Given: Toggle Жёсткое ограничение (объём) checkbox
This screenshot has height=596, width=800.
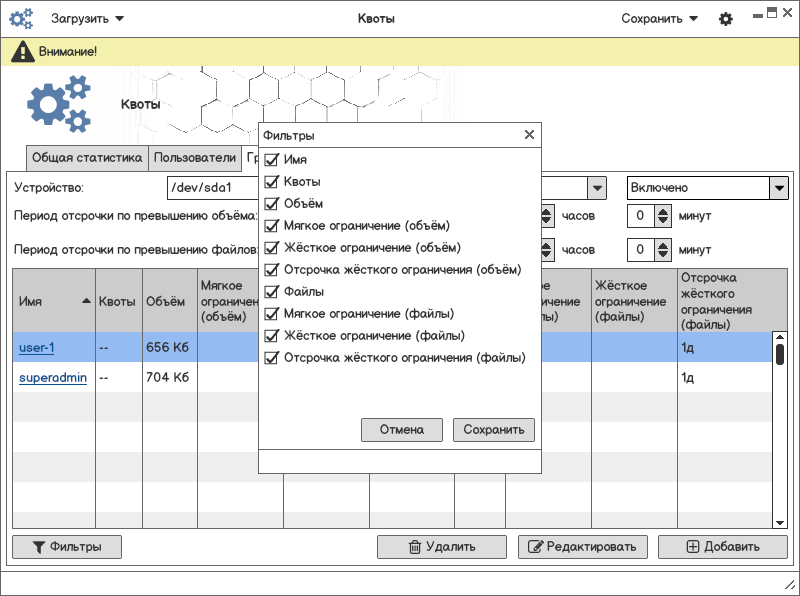Looking at the screenshot, I should pyautogui.click(x=271, y=247).
